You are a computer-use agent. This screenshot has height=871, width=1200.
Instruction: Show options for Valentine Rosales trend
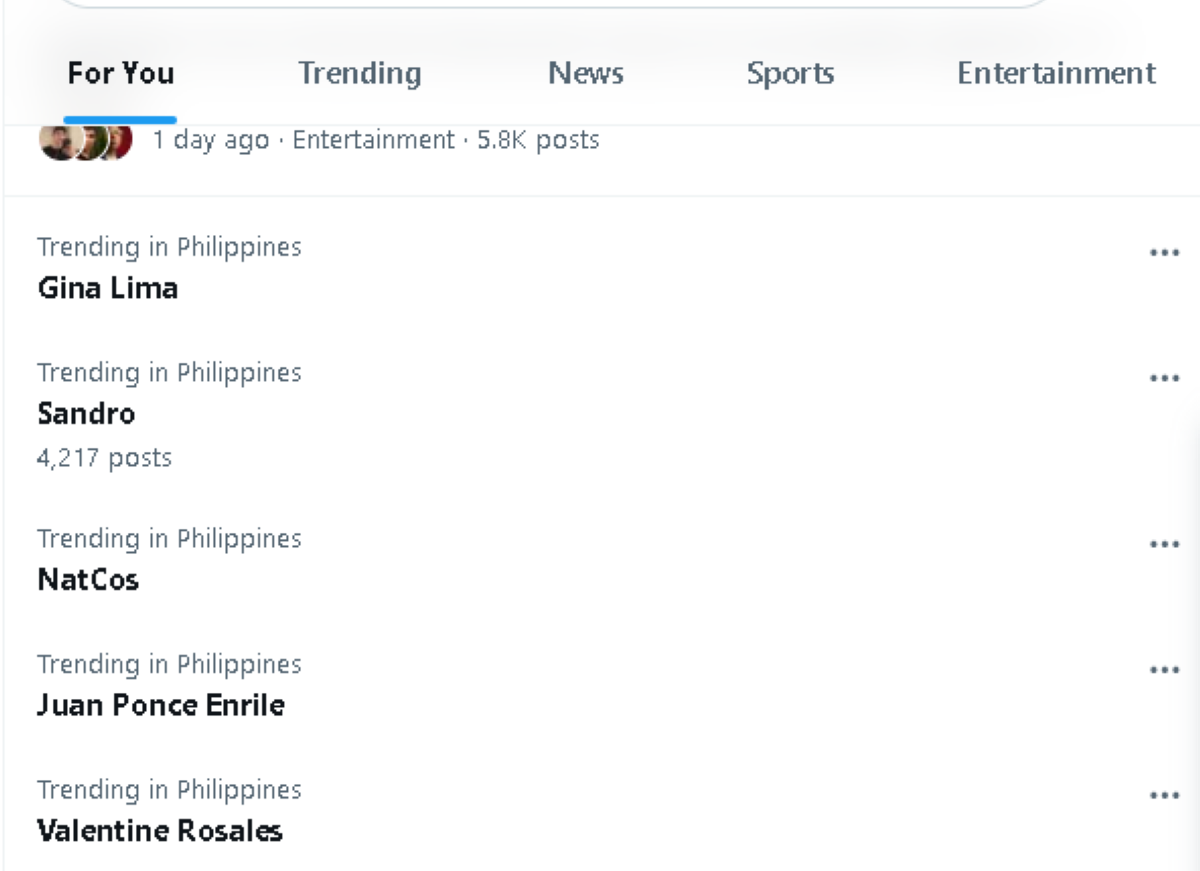coord(1164,796)
